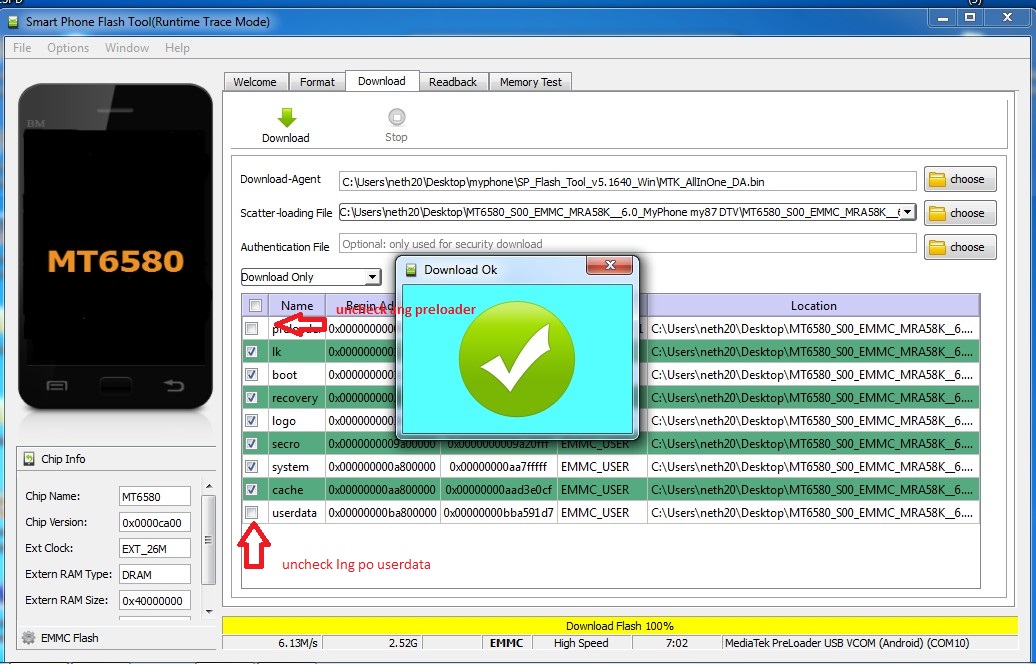Screen dimensions: 1036x664
Task: Open the File menu
Action: 22,48
